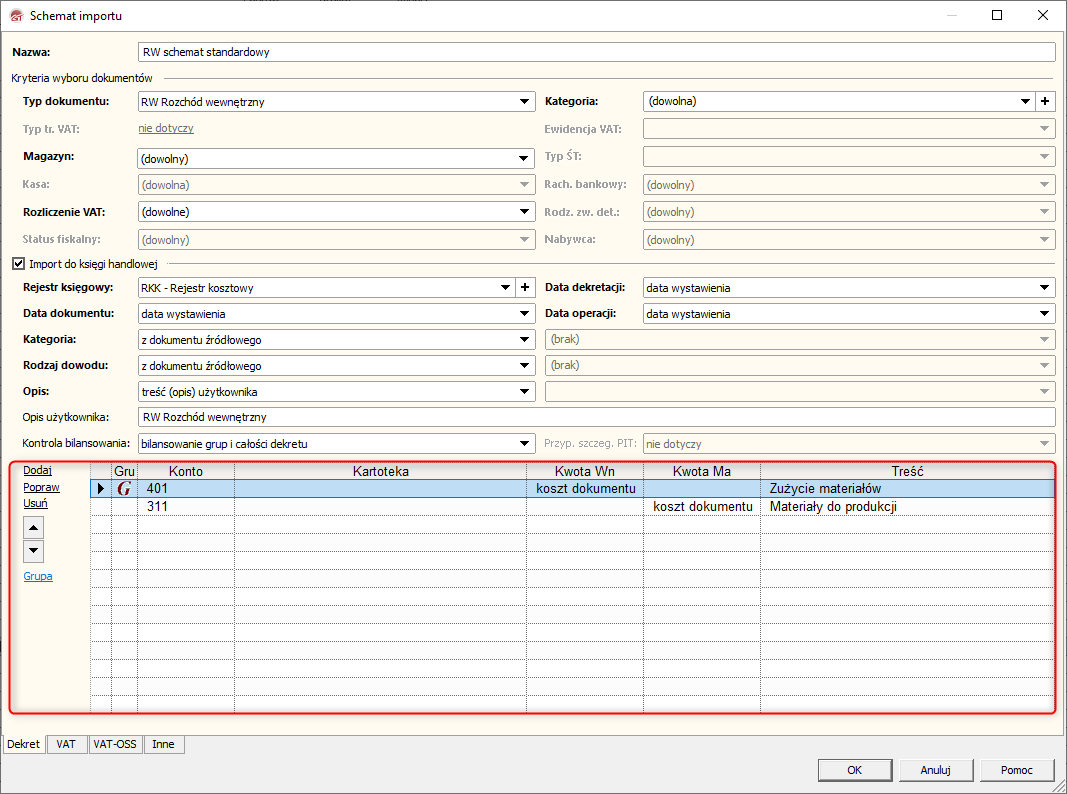The width and height of the screenshot is (1067, 794).
Task: Open the Data dekretacji dropdown
Action: click(1045, 288)
